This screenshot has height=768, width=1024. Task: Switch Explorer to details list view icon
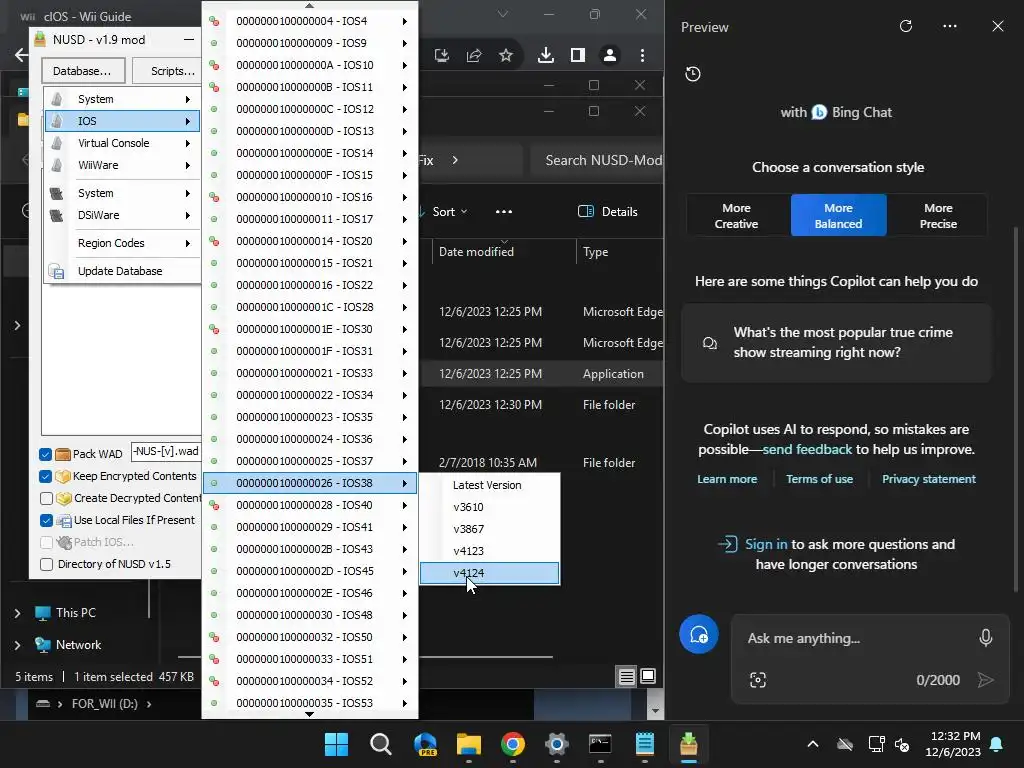626,677
